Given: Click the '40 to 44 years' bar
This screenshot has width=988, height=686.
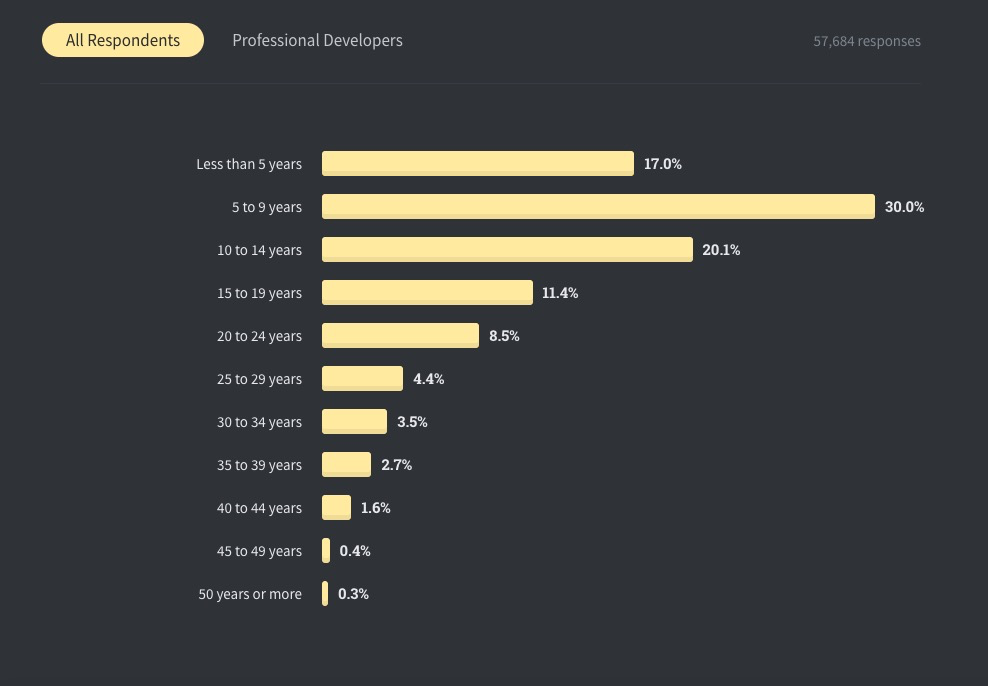Looking at the screenshot, I should click(336, 507).
